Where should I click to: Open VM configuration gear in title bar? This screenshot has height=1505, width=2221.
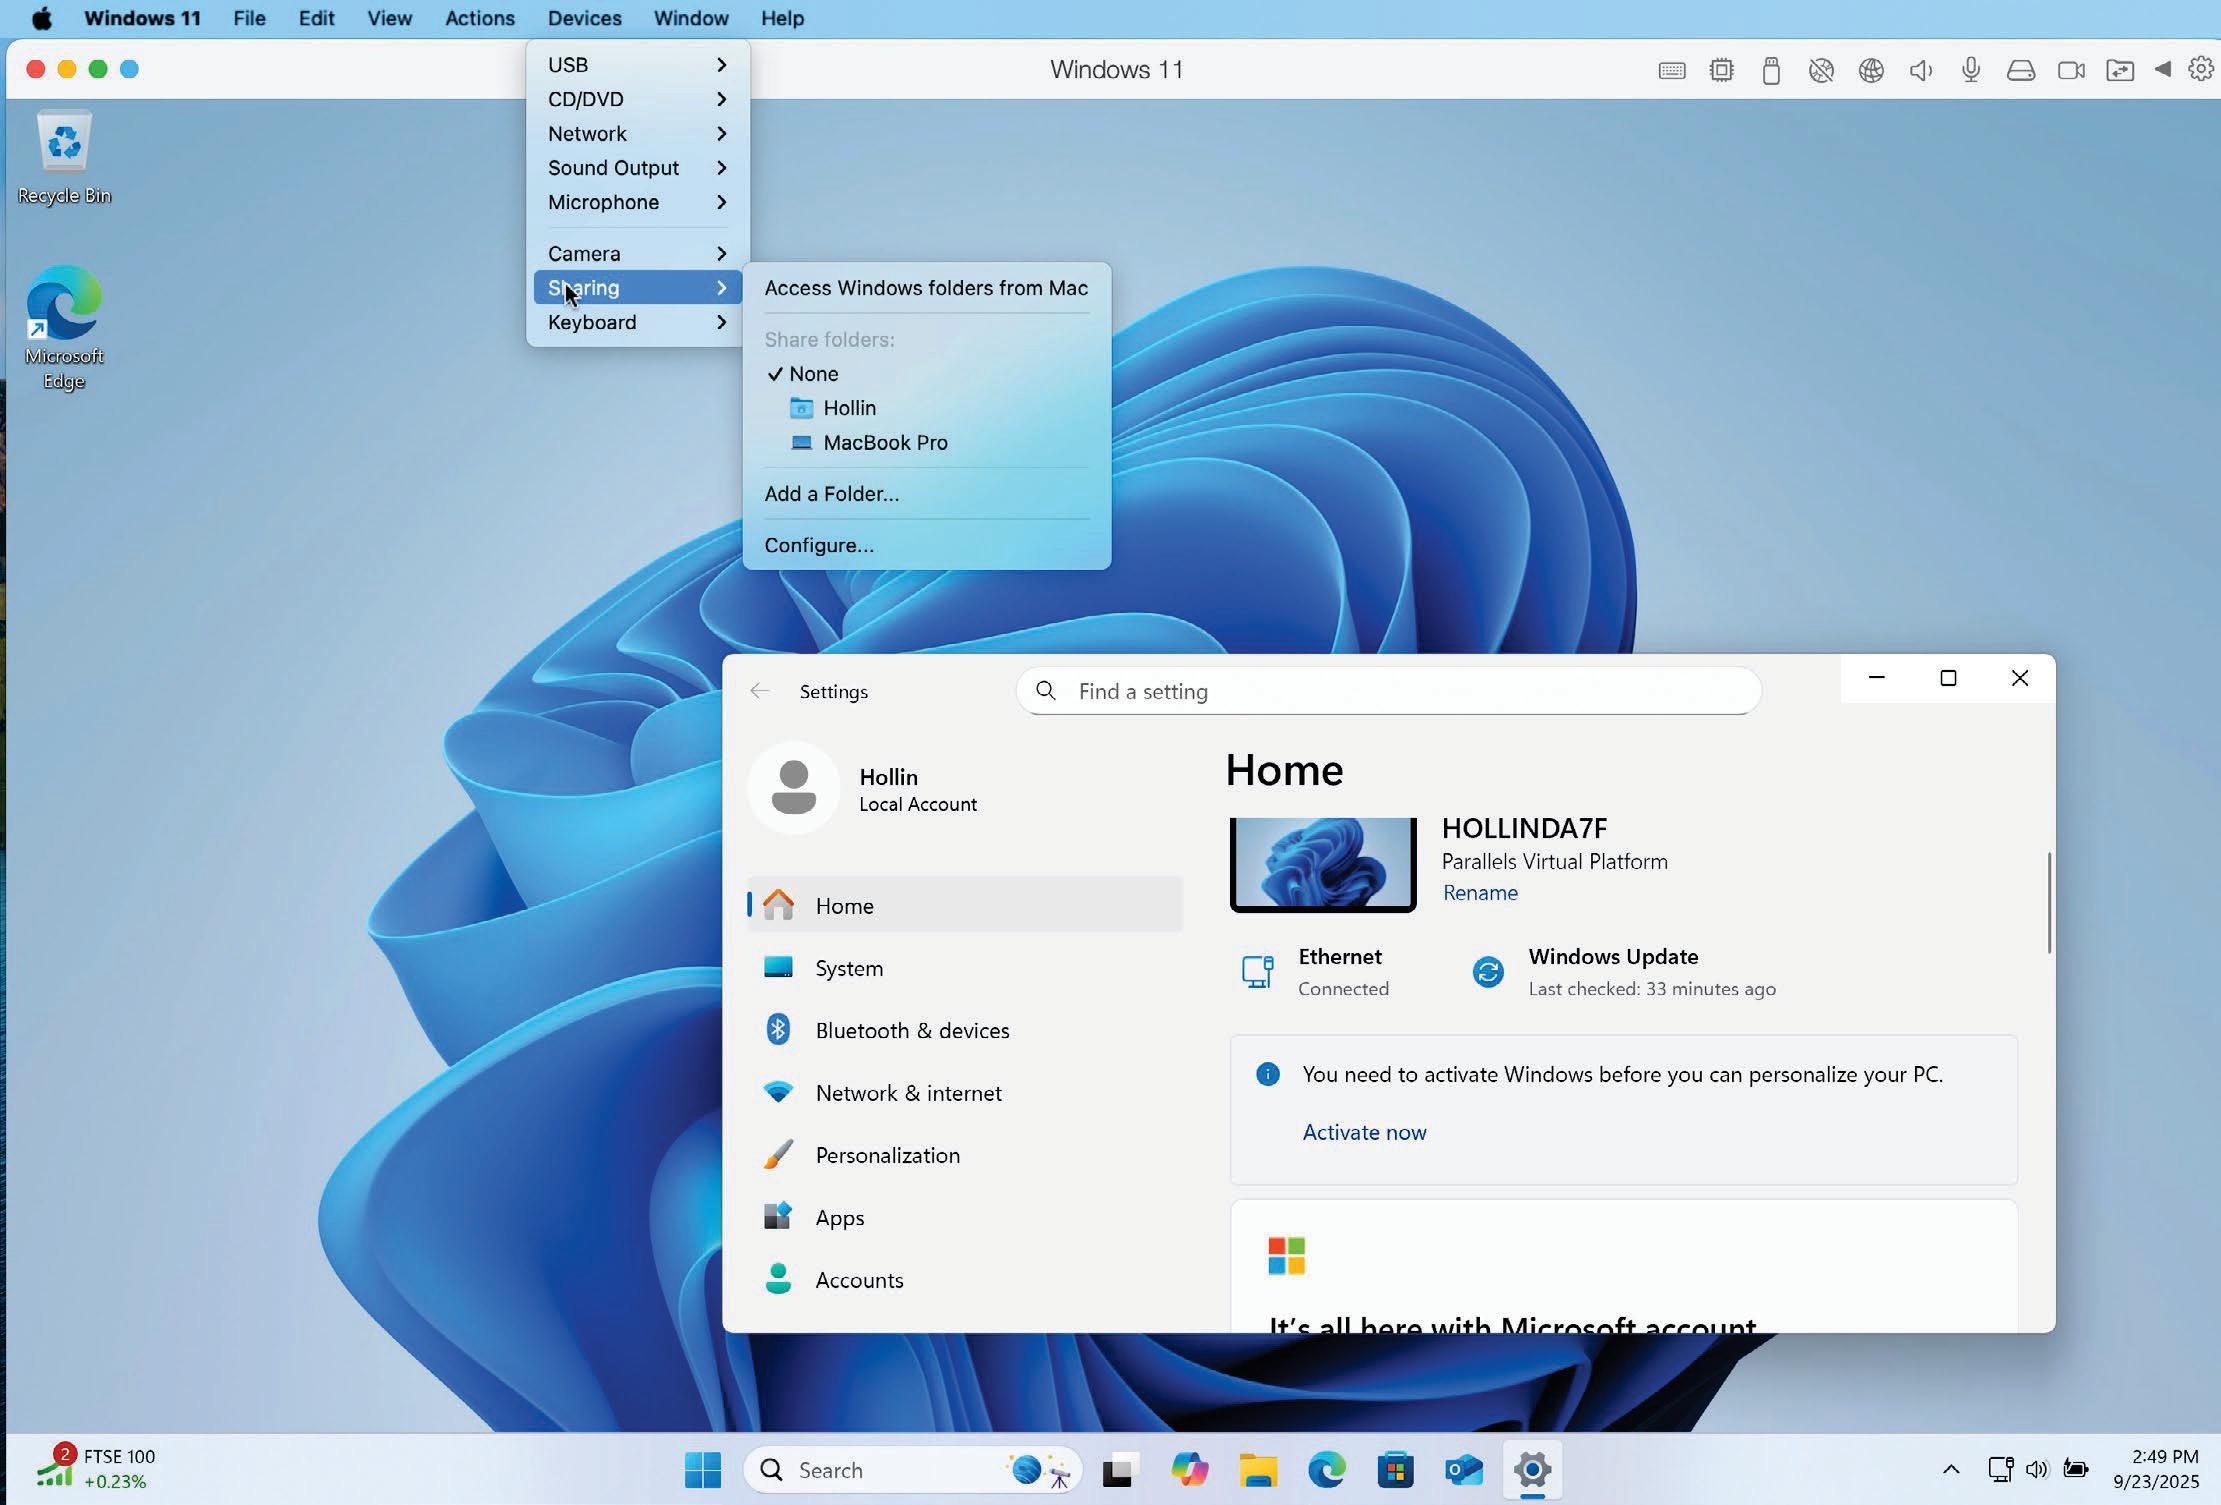(2201, 69)
